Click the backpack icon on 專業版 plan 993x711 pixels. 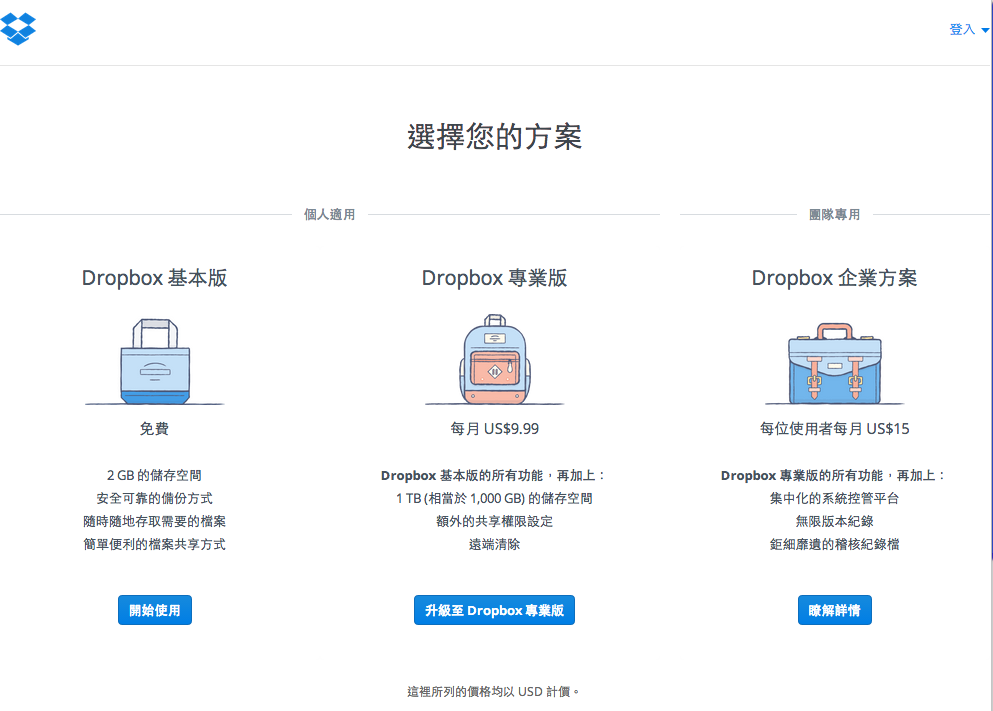pos(493,362)
